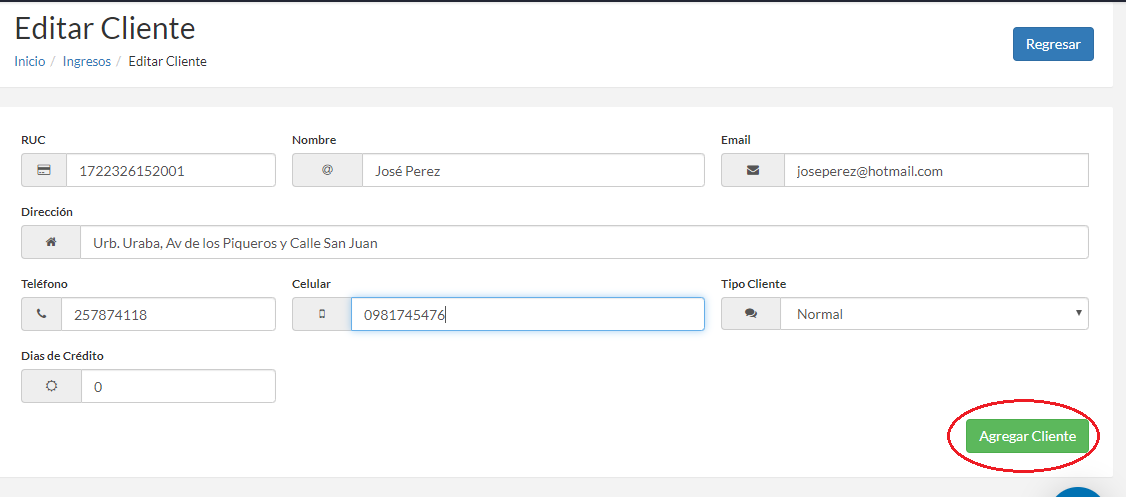The height and width of the screenshot is (497, 1126).
Task: Click the Dirección address input field
Action: tap(585, 242)
